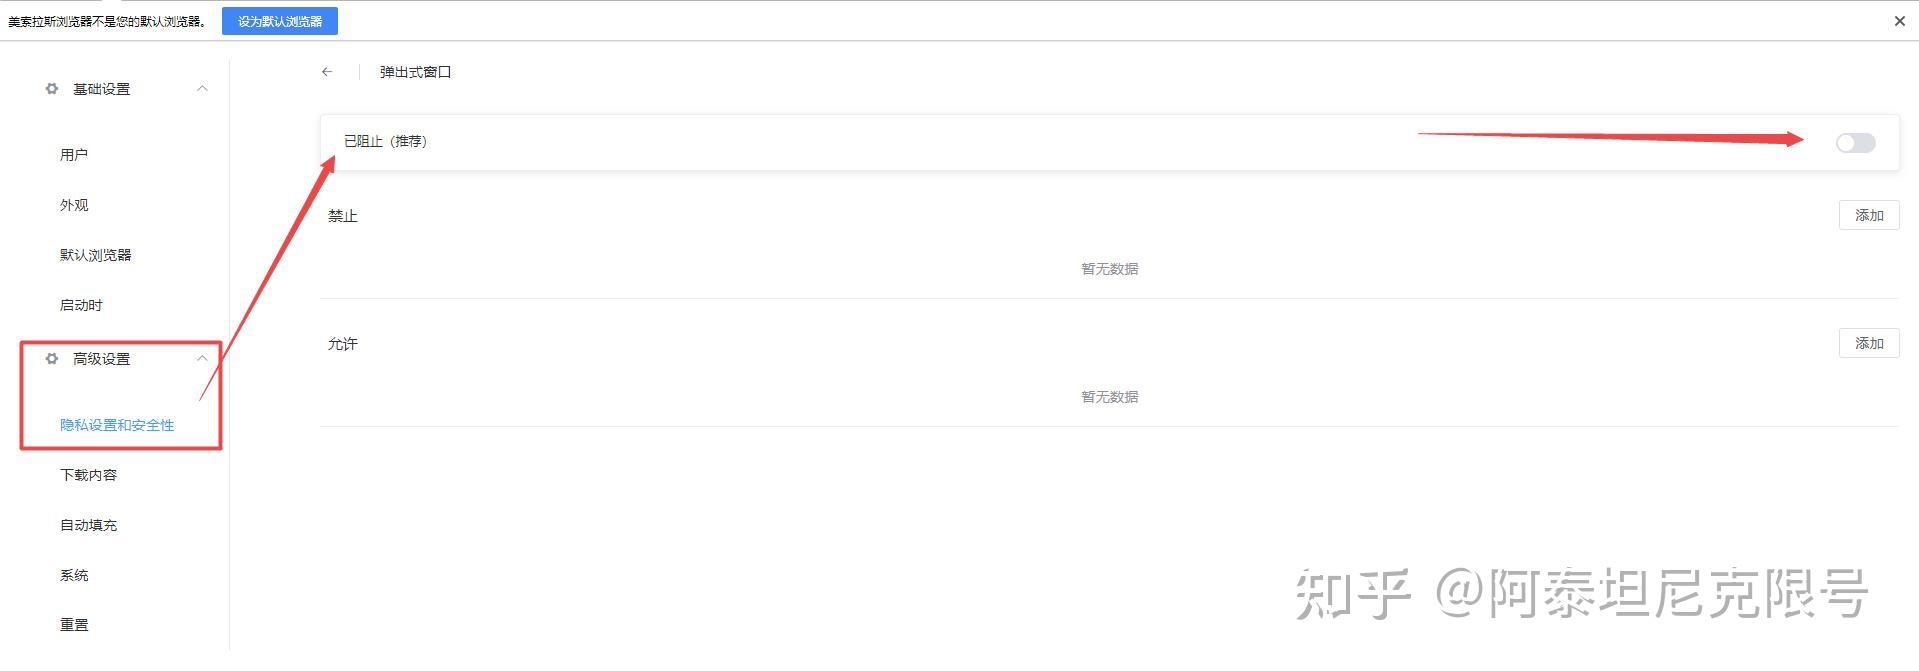Open the 用户 settings page
This screenshot has height=671, width=1919.
[x=74, y=155]
